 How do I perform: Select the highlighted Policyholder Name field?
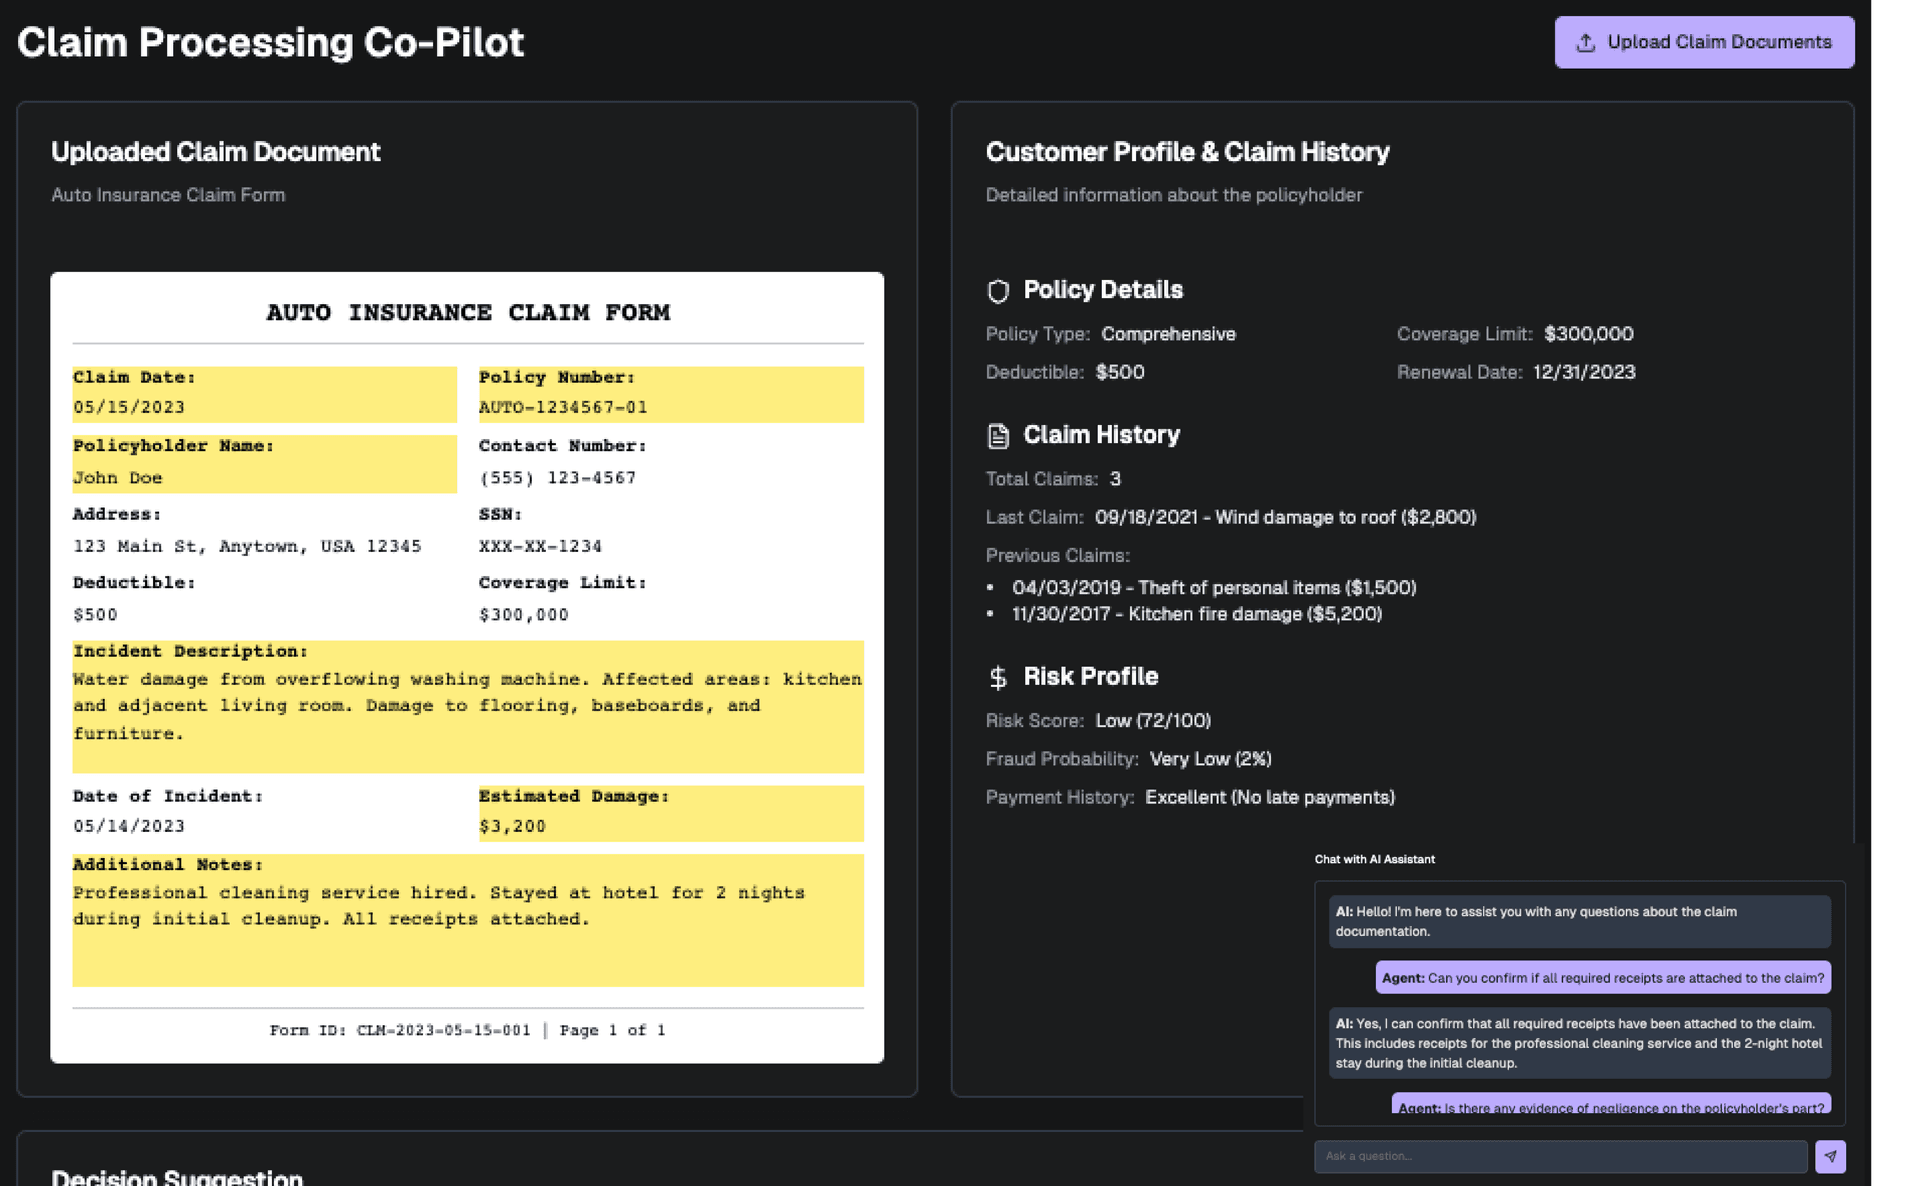point(264,462)
